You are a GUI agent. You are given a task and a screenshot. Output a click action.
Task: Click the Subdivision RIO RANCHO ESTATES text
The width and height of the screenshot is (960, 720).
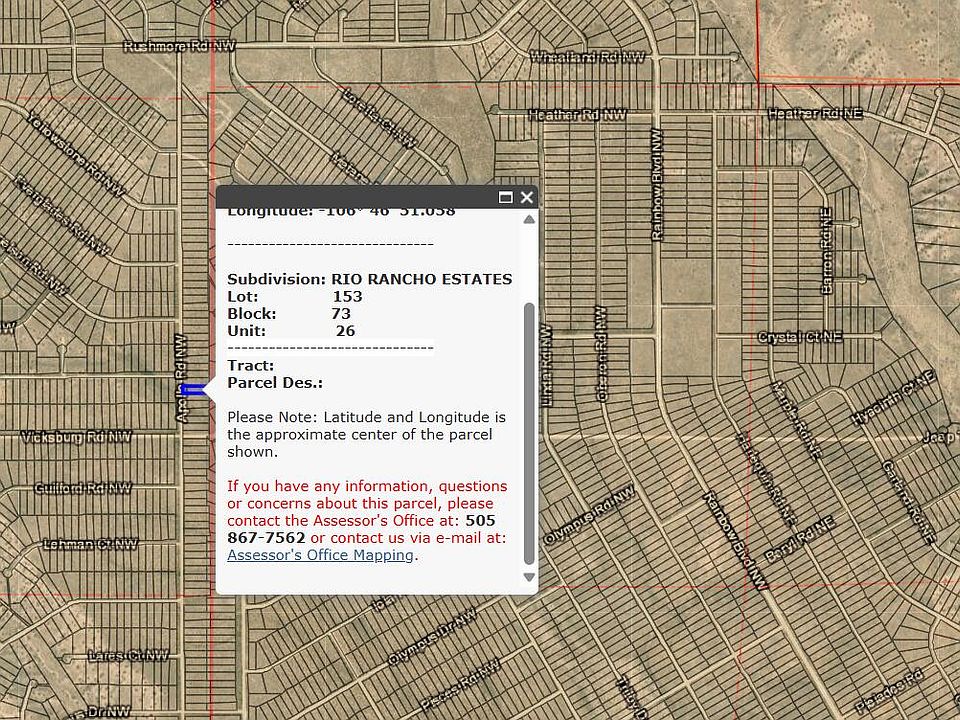coord(369,279)
